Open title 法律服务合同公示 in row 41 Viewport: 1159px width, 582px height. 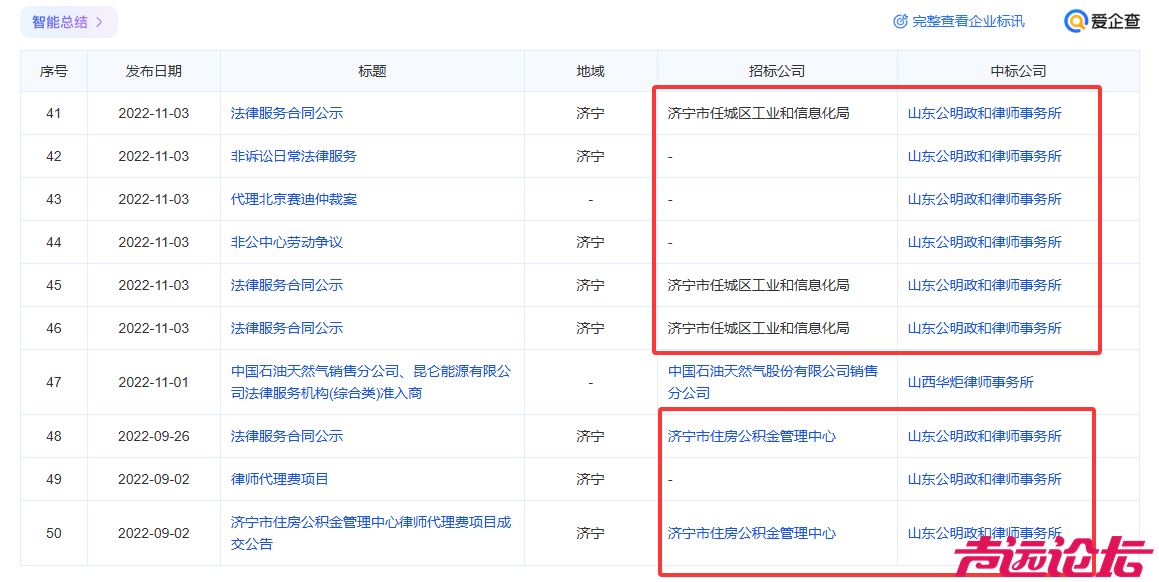[286, 113]
